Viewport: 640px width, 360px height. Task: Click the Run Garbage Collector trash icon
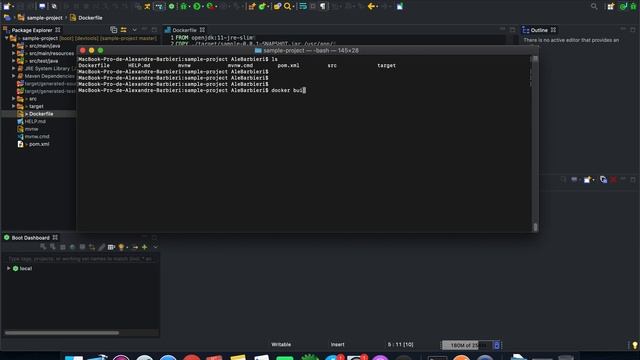pyautogui.click(x=497, y=345)
